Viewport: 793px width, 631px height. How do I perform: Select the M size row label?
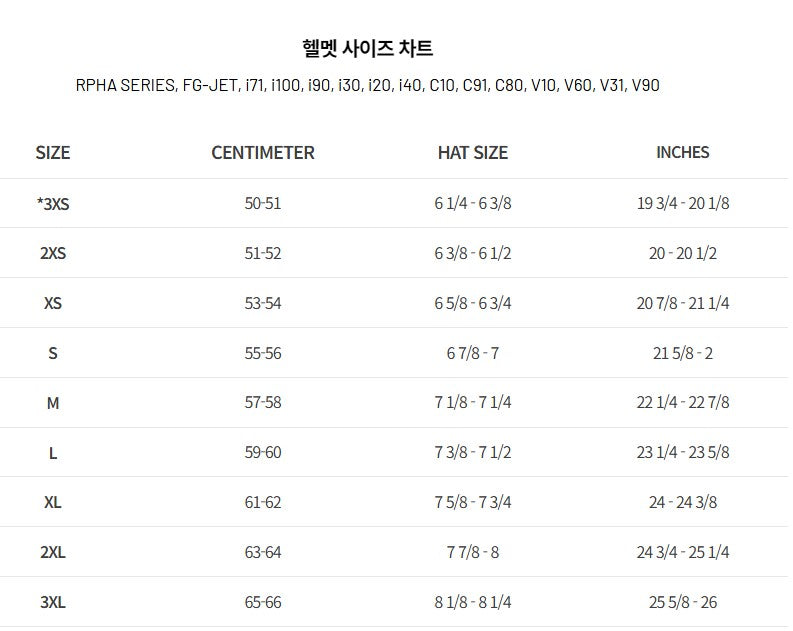point(53,403)
